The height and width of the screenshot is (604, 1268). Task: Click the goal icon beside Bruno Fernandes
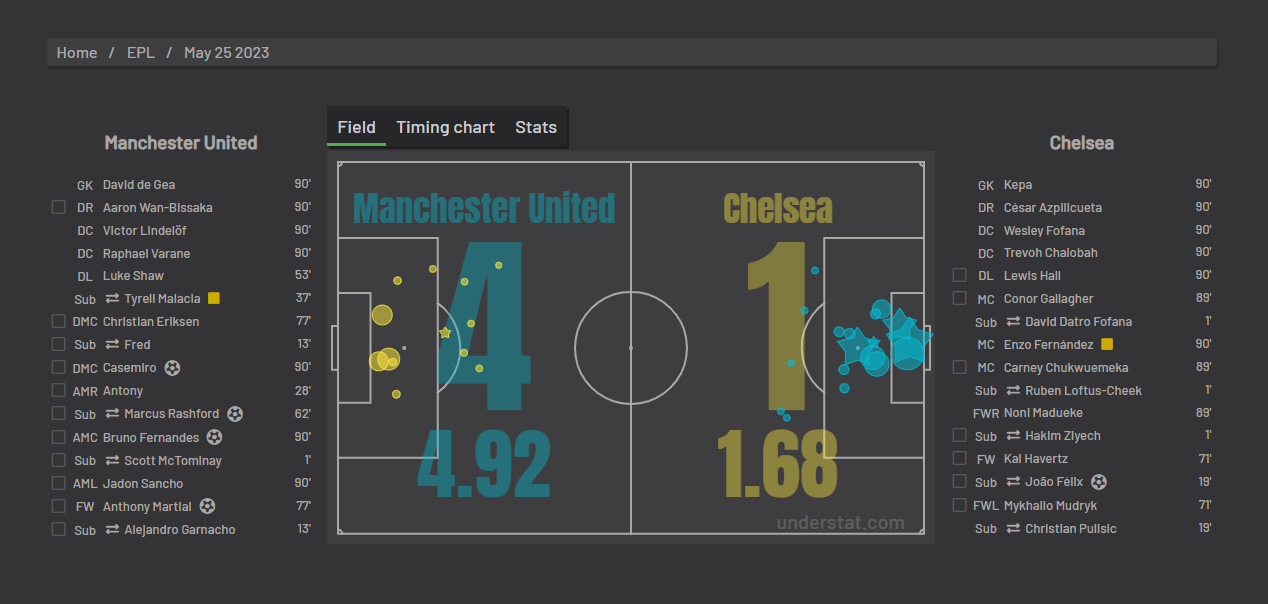pos(214,437)
